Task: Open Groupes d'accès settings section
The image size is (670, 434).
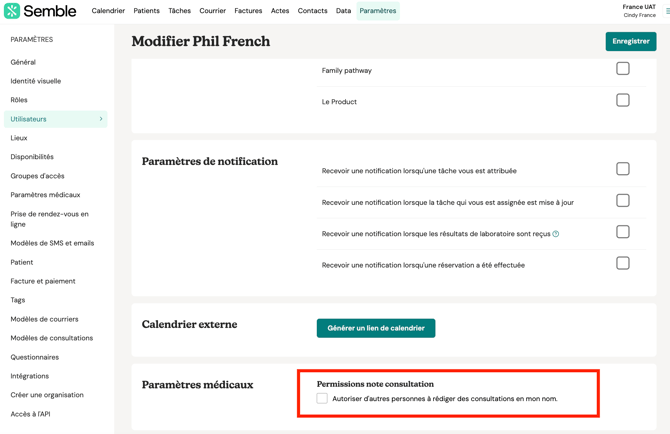Action: coord(37,176)
